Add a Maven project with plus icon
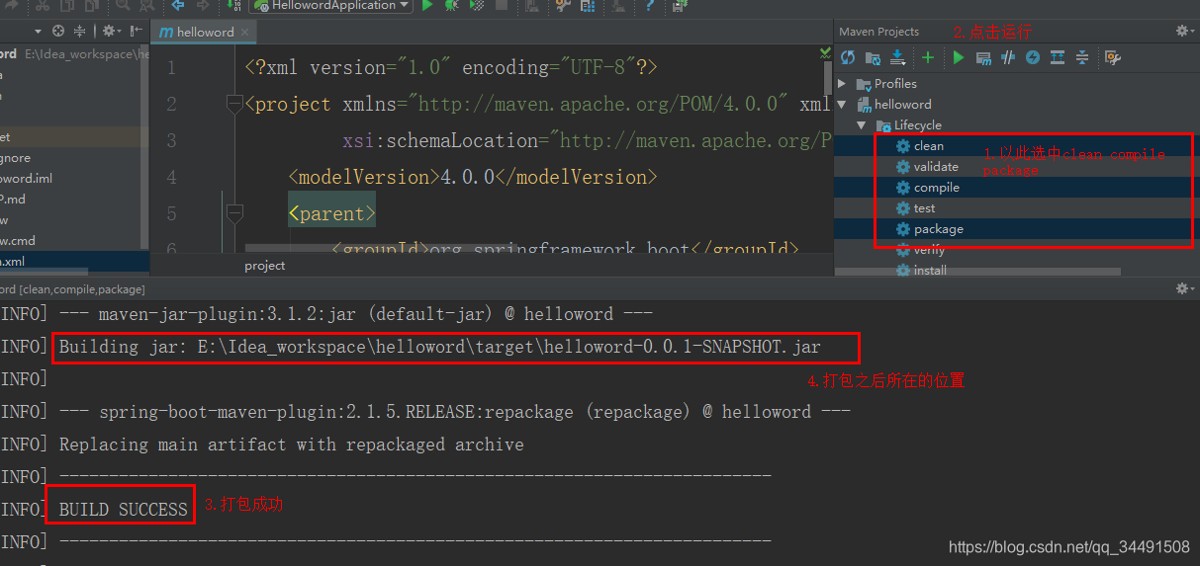The image size is (1200, 566). coord(928,57)
